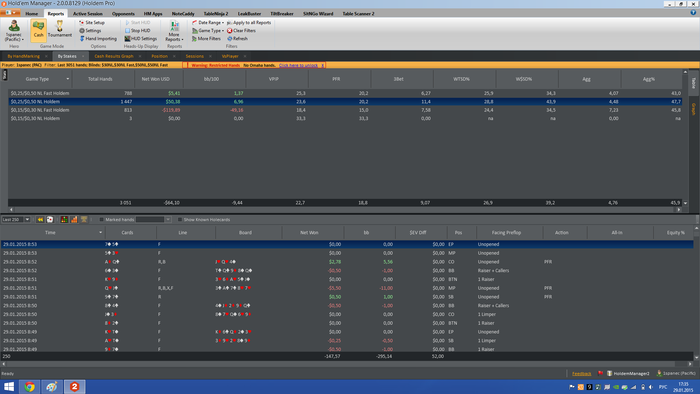Expand the Game Type filter dropdown

coord(208,30)
